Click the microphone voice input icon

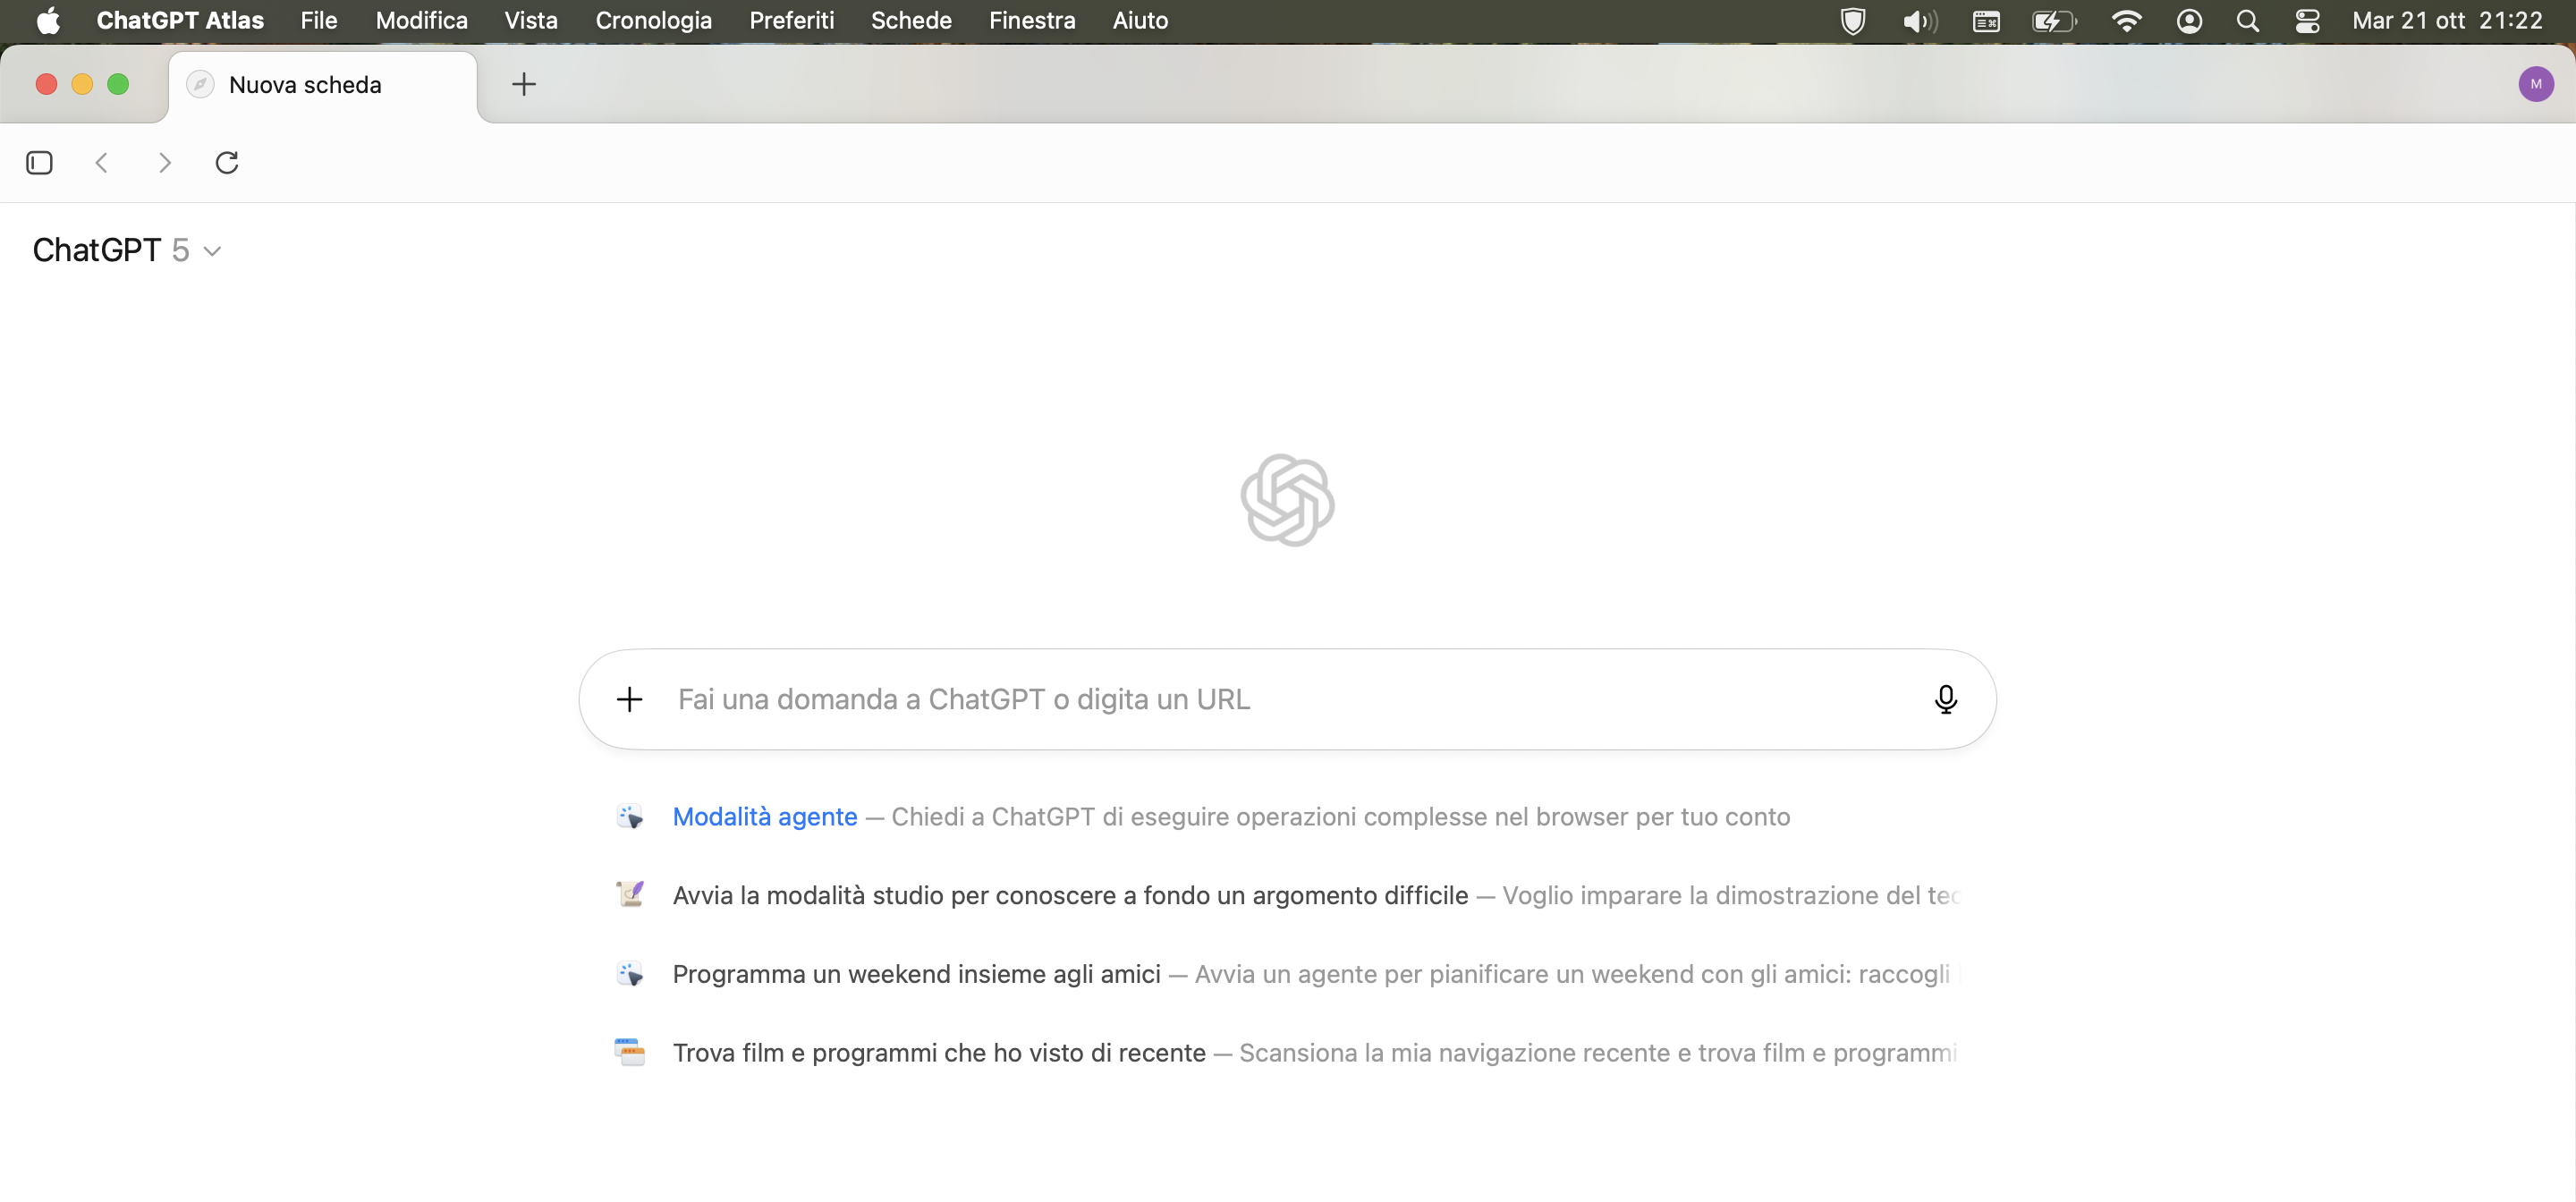(x=1945, y=699)
